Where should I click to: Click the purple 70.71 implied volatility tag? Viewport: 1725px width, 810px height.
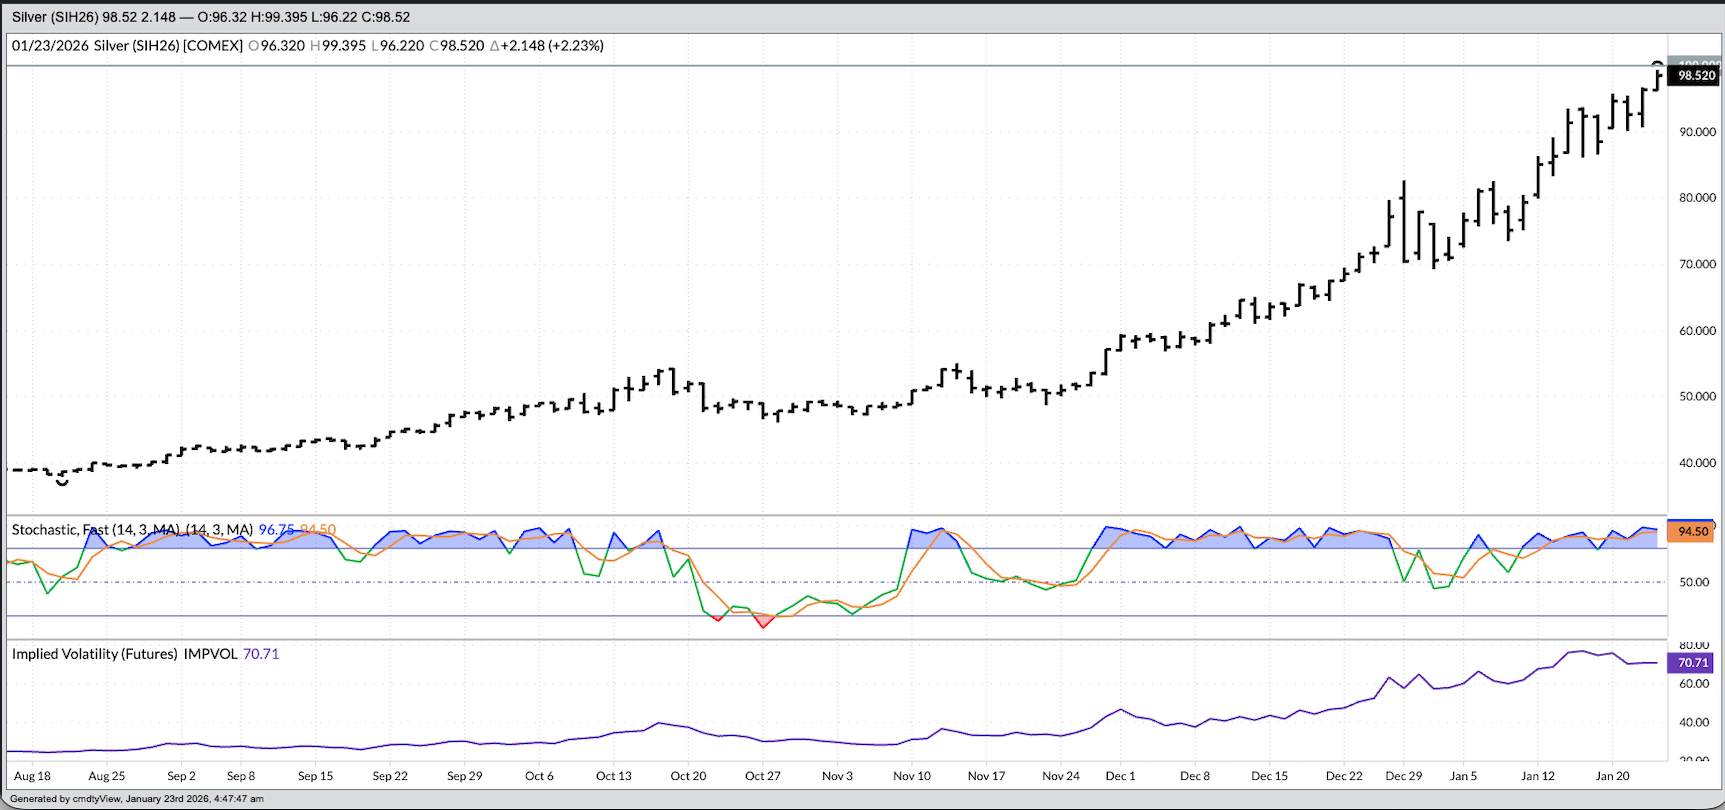point(1692,663)
